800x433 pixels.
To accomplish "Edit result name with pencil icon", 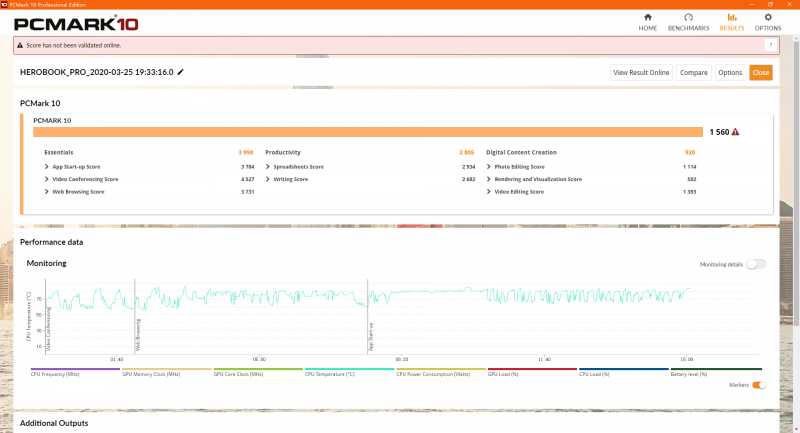I will [181, 72].
